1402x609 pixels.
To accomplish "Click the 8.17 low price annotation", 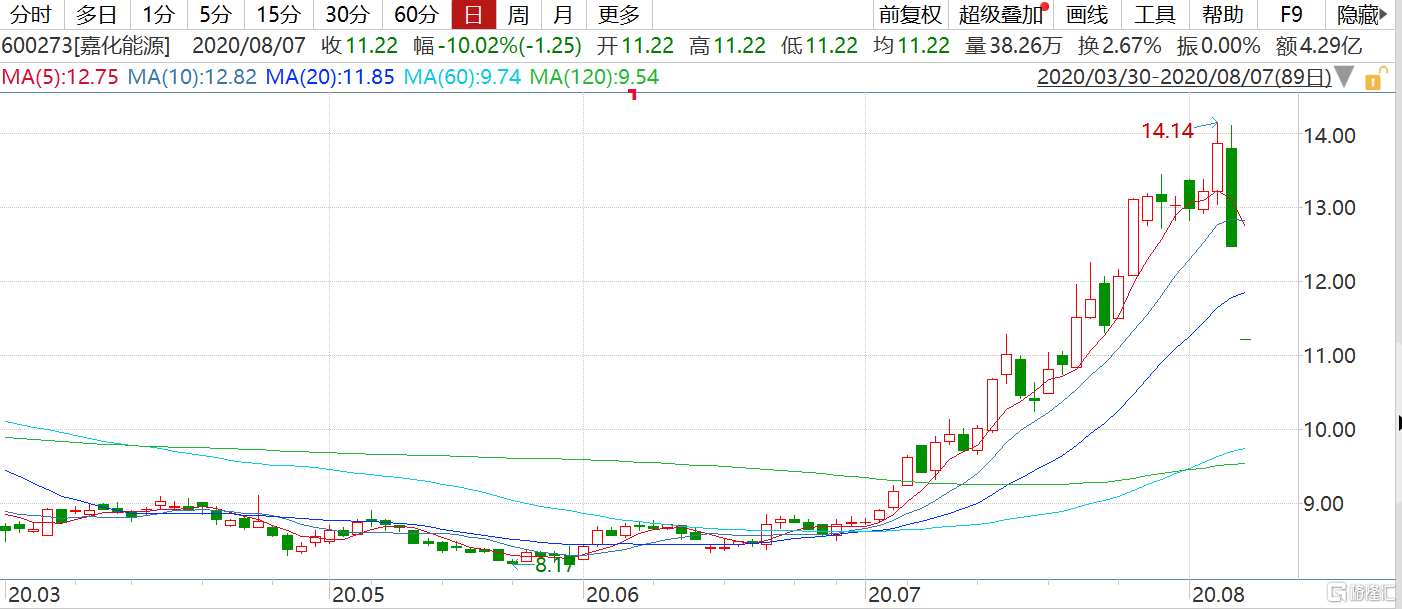I will pos(554,564).
